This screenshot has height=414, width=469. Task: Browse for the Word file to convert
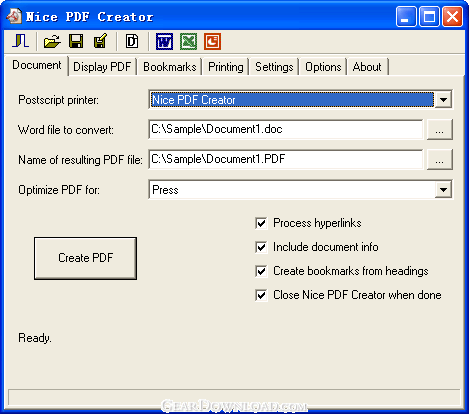coord(440,130)
